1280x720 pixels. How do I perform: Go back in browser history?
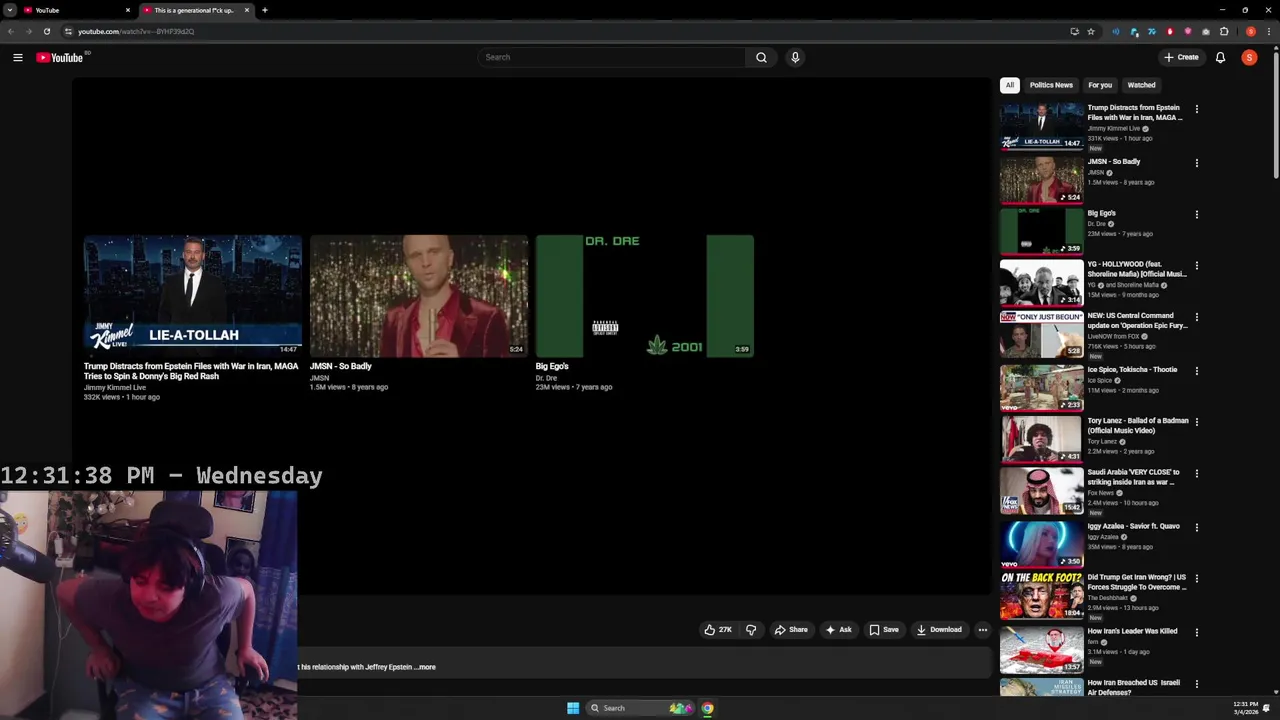[11, 31]
